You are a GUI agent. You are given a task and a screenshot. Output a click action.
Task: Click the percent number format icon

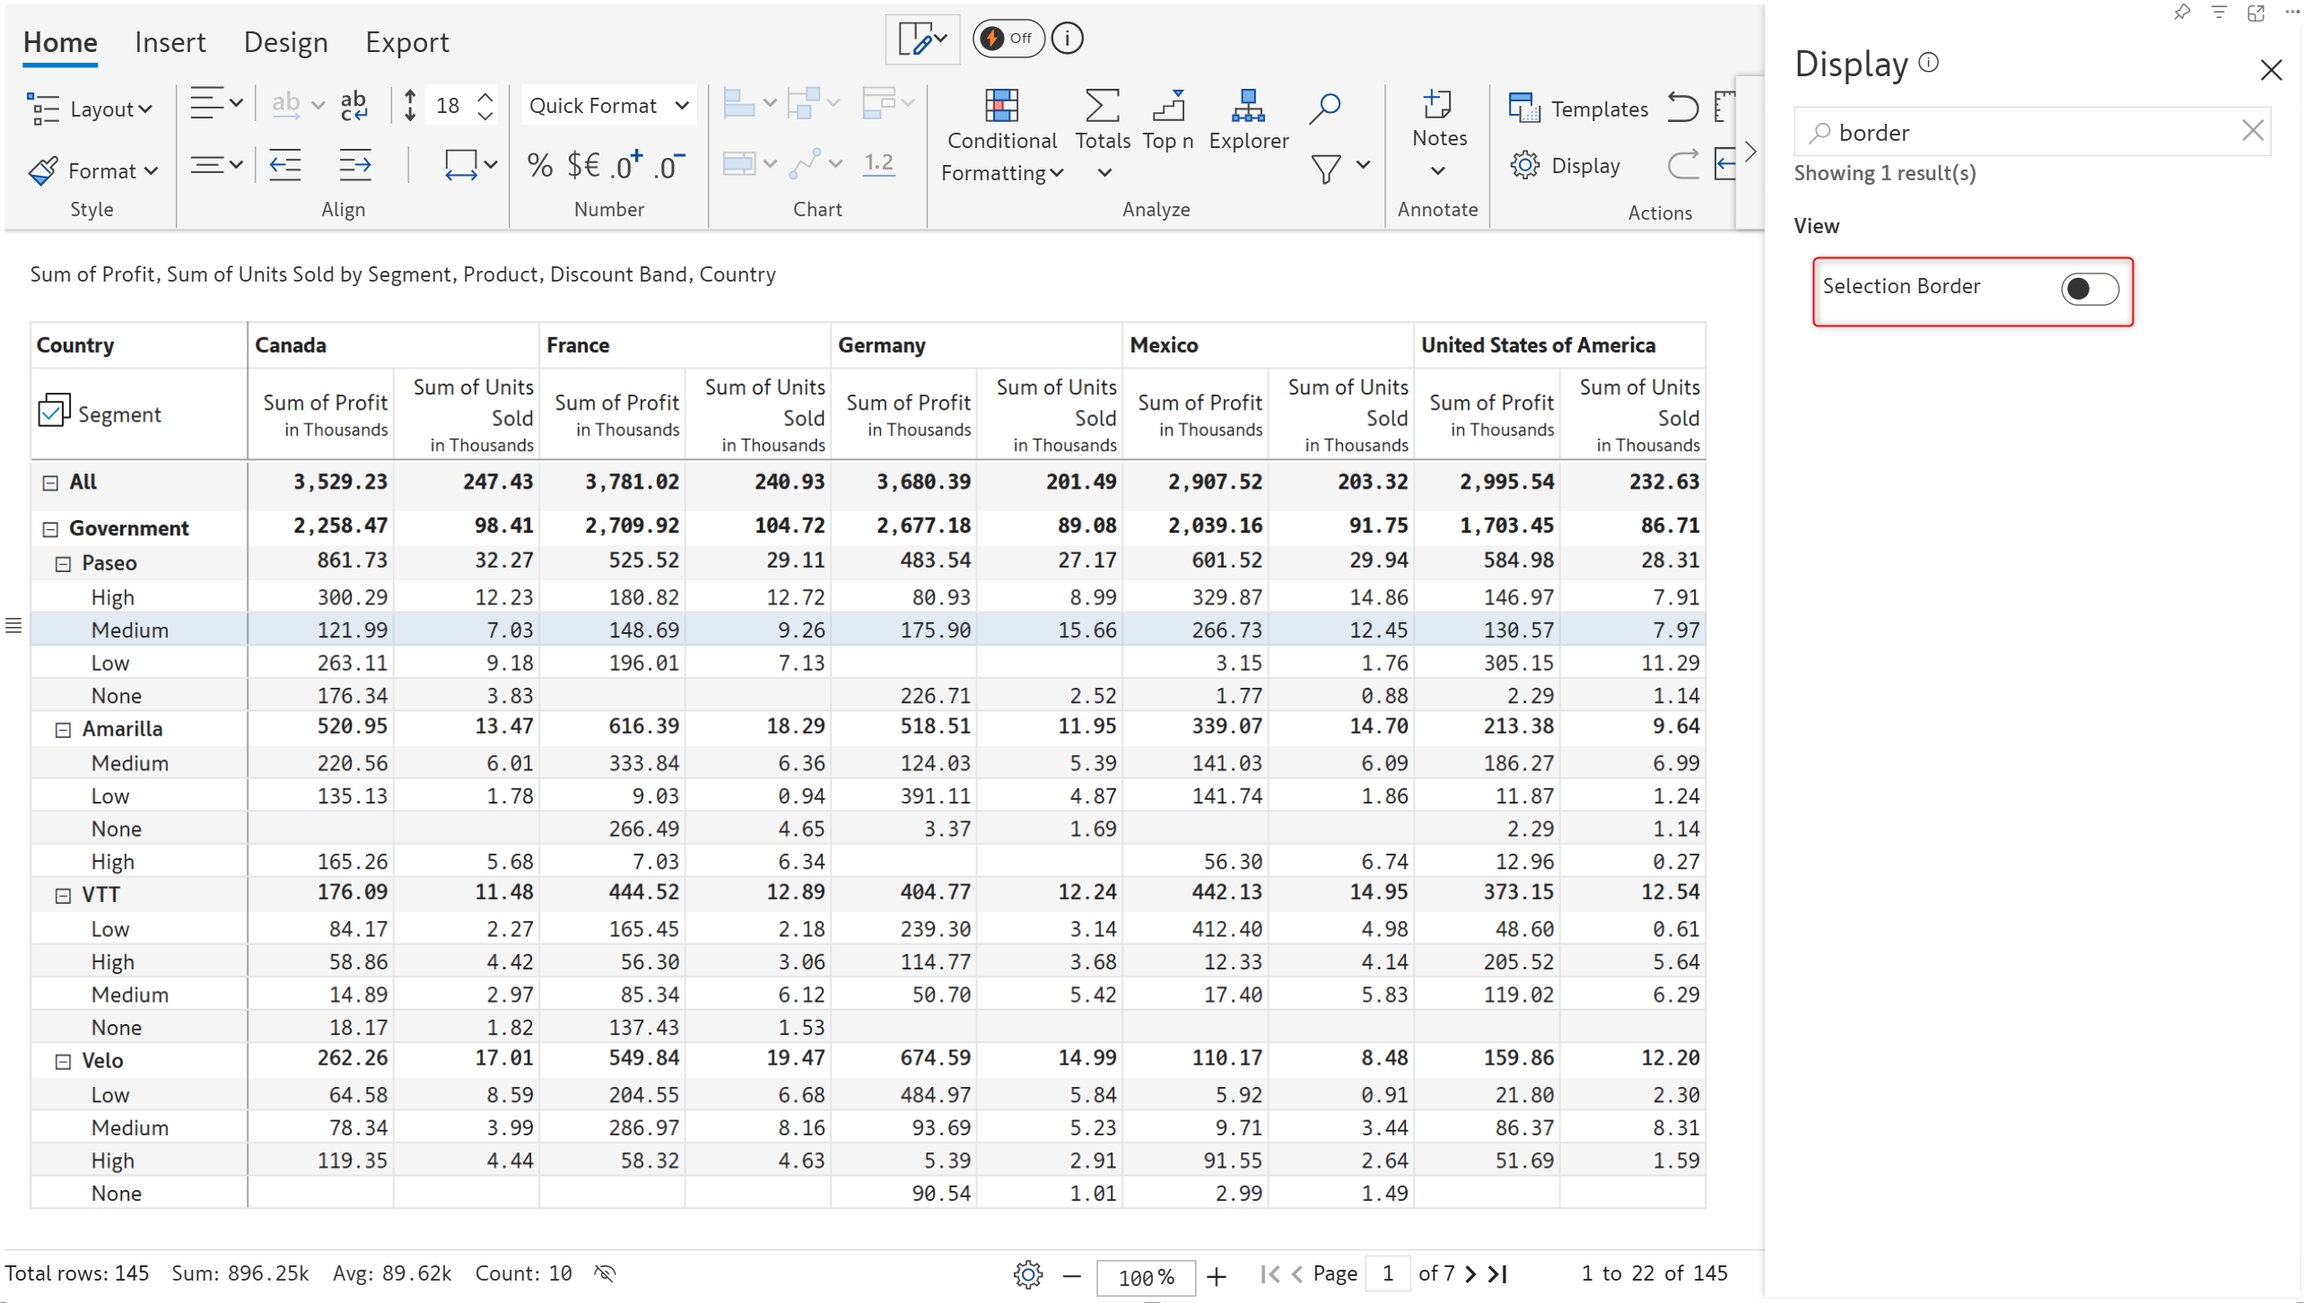pyautogui.click(x=540, y=165)
